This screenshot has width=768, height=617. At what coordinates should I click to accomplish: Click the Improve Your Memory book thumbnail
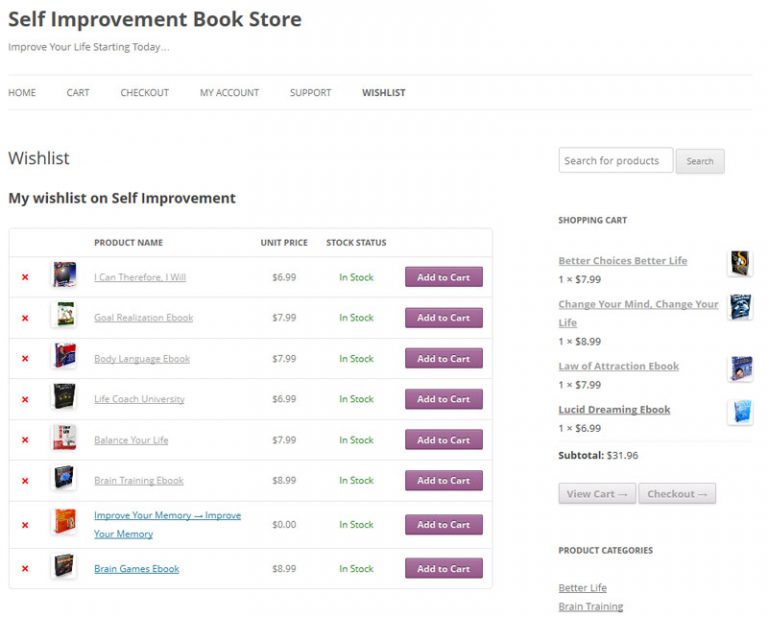pos(65,521)
